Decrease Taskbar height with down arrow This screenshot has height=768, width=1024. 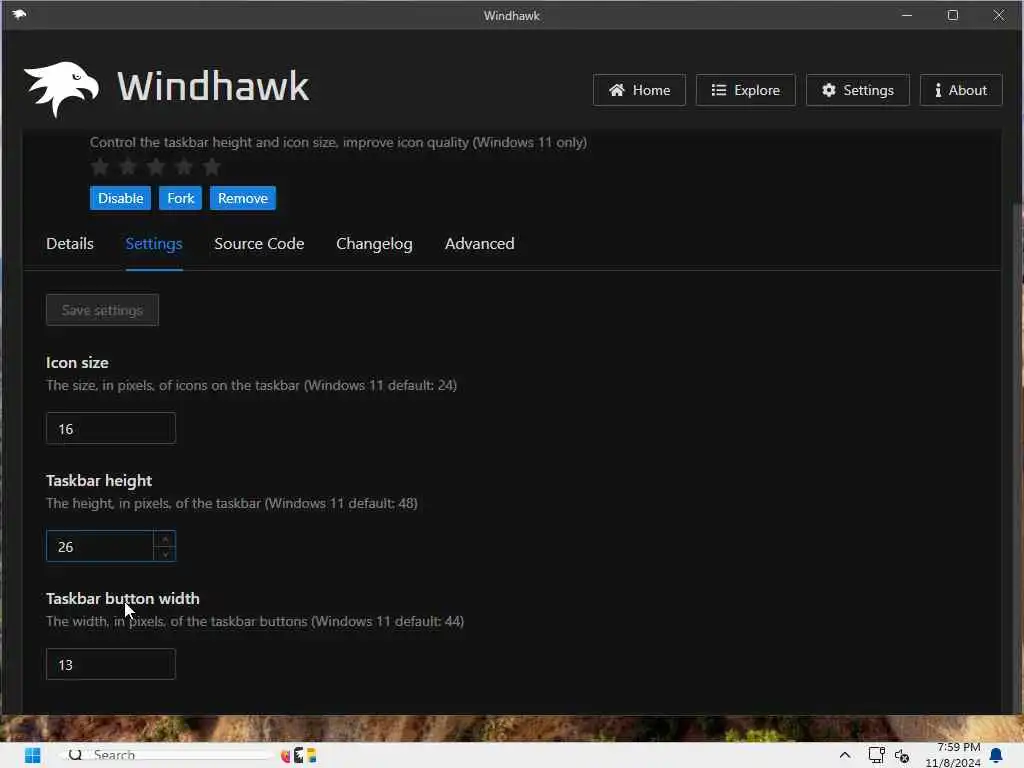point(165,554)
